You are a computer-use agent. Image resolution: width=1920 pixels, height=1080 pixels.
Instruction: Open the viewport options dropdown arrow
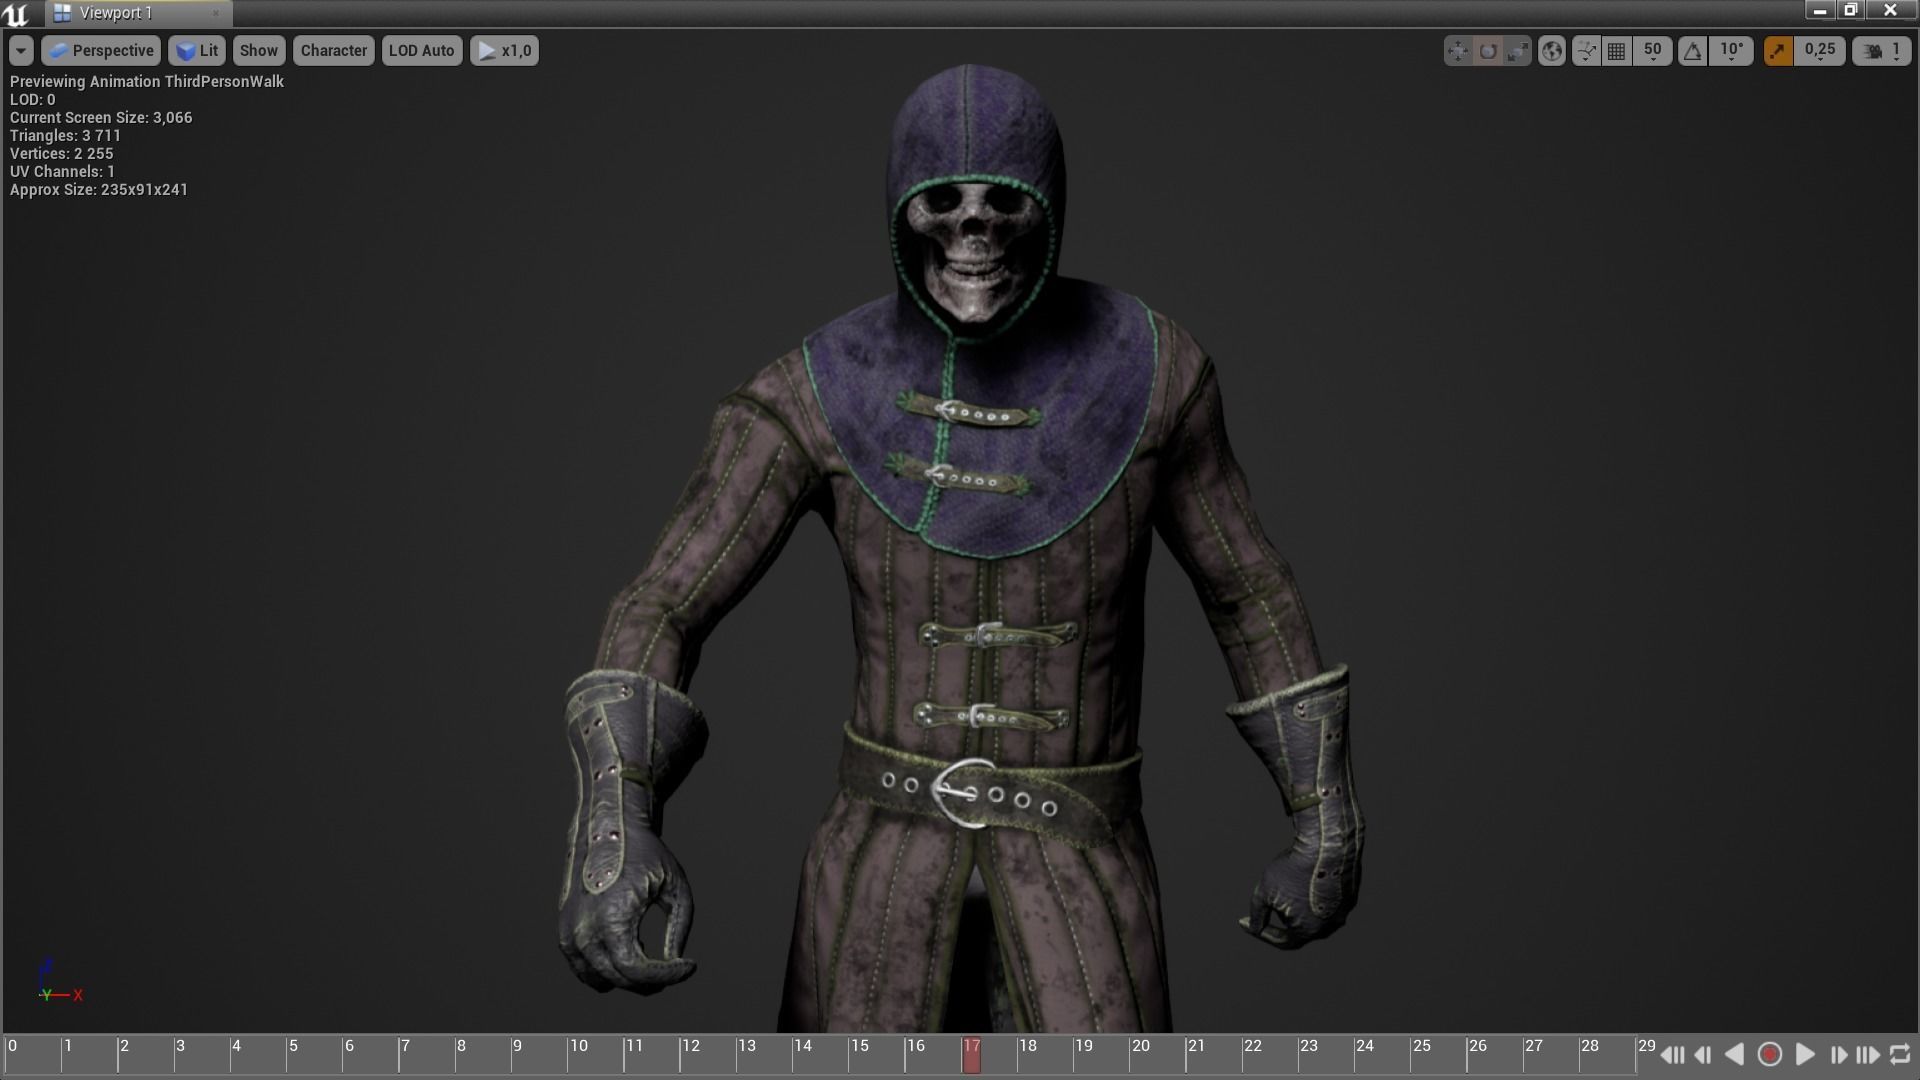click(x=20, y=50)
